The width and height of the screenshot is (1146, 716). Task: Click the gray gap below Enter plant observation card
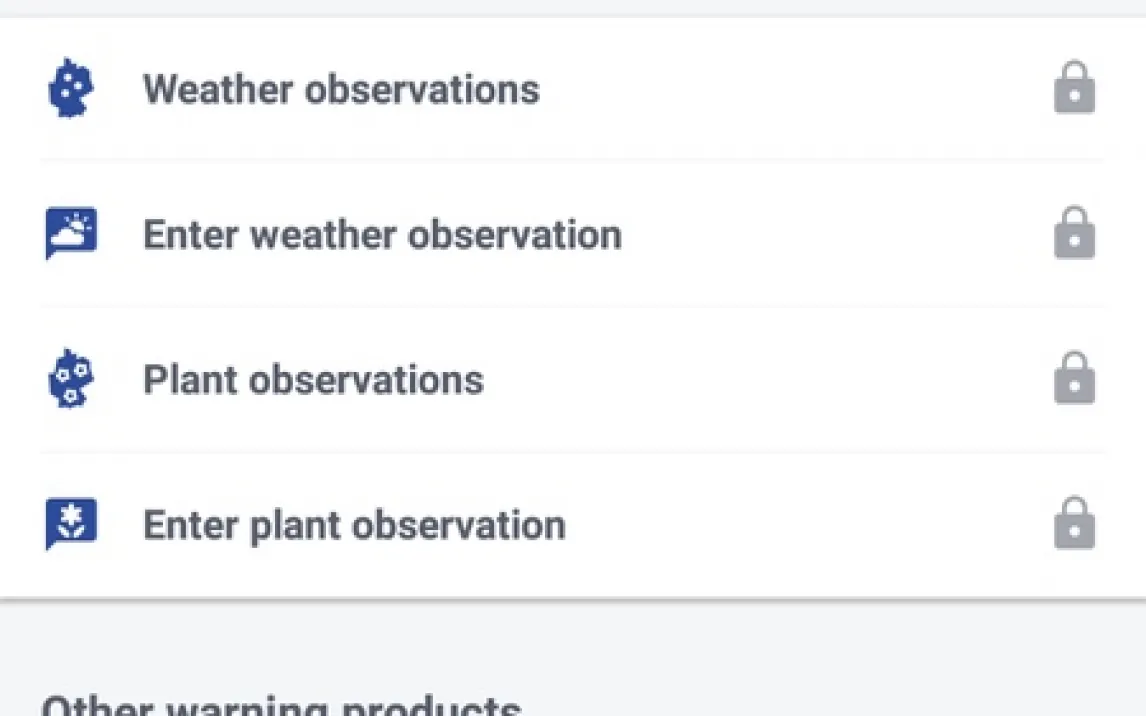click(573, 640)
